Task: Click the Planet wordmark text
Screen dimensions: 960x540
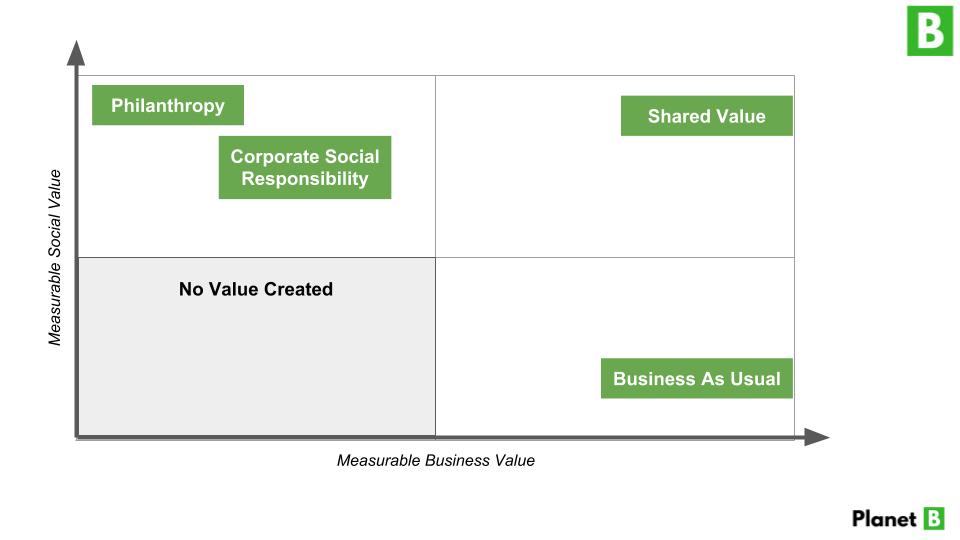Action: [x=884, y=519]
